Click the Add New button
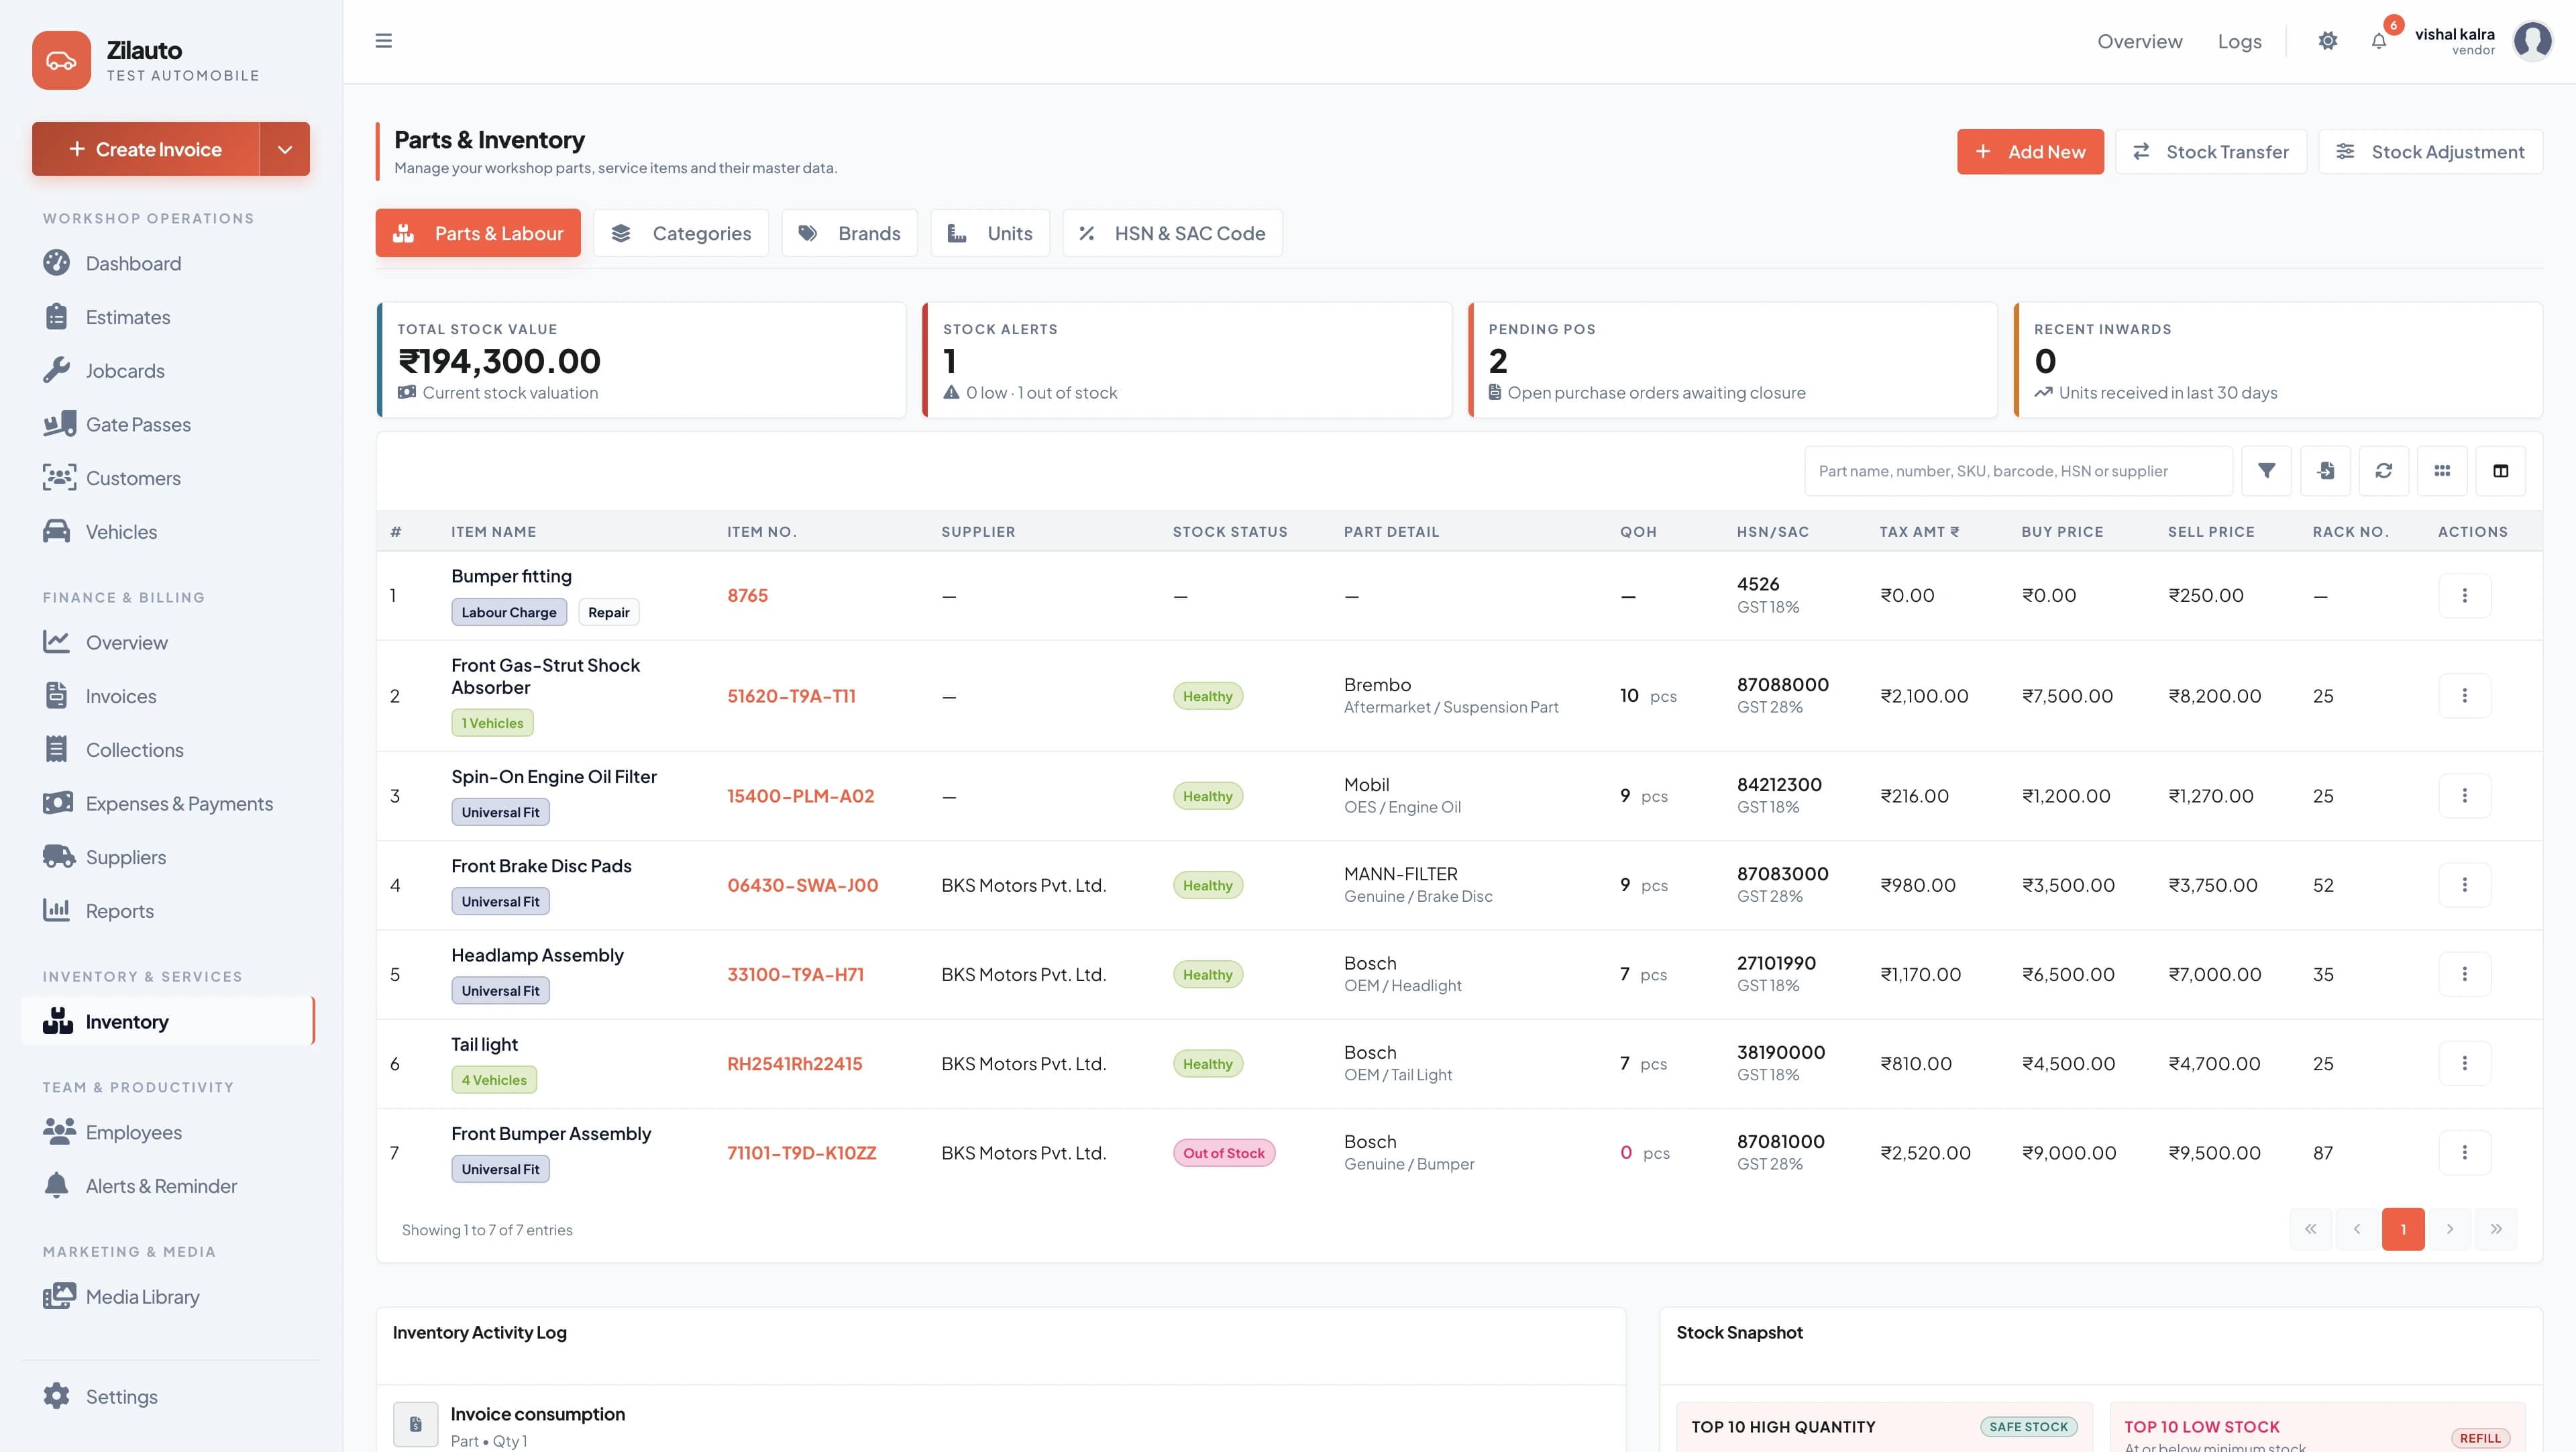 2030,152
